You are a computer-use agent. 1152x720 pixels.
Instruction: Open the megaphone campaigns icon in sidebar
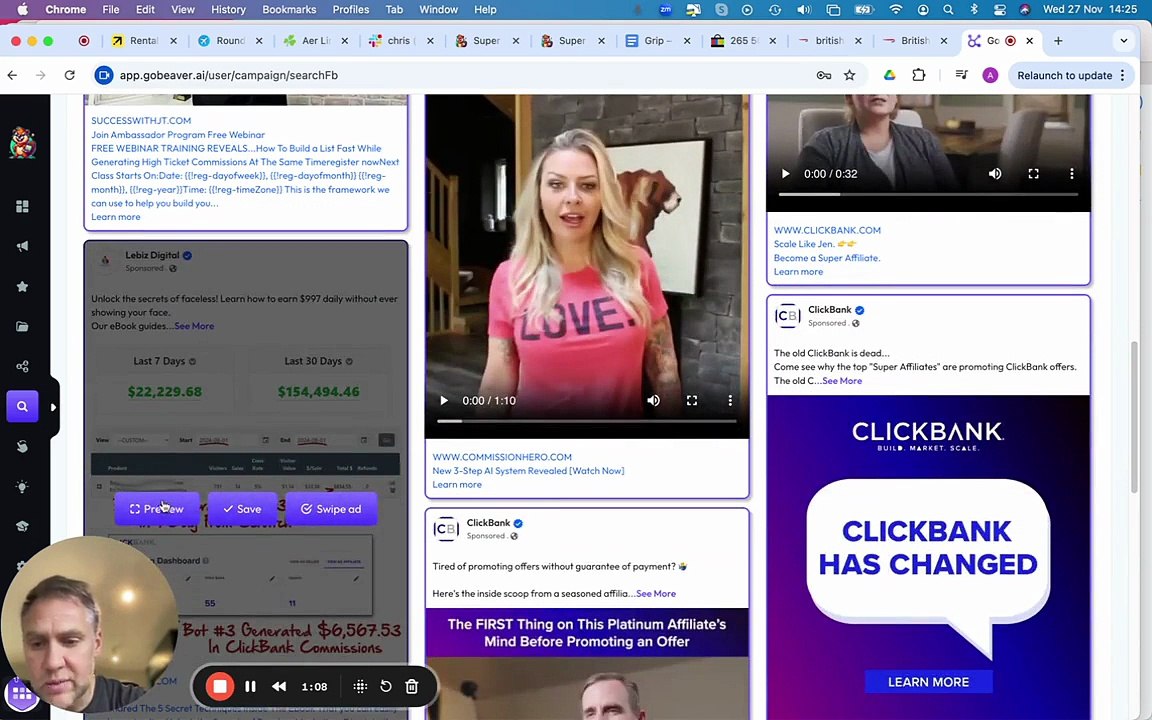22,246
